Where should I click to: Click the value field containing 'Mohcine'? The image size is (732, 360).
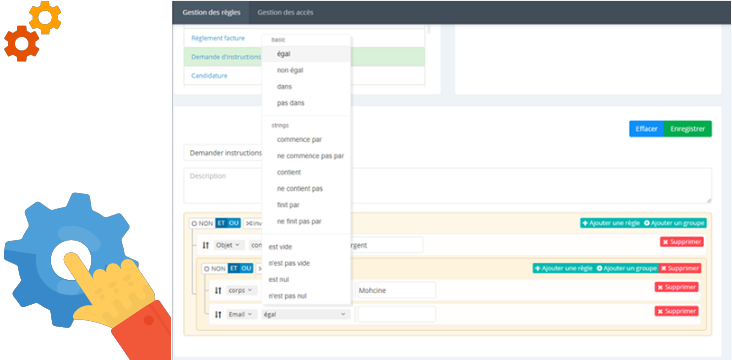point(396,290)
